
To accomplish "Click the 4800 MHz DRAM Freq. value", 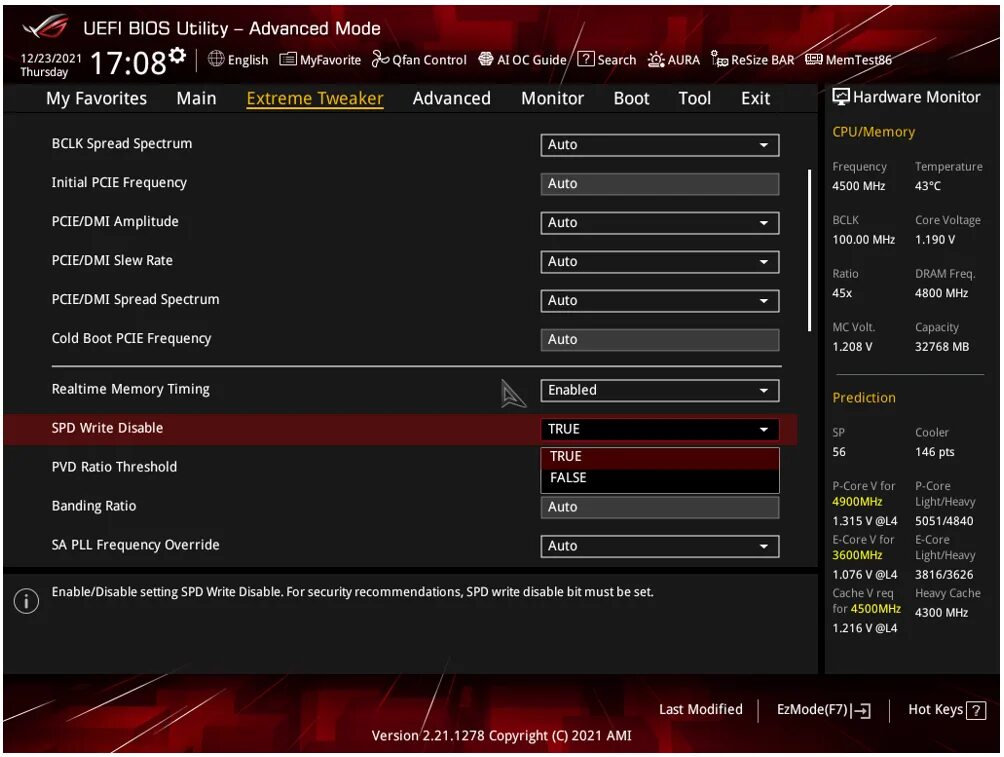I will point(941,293).
